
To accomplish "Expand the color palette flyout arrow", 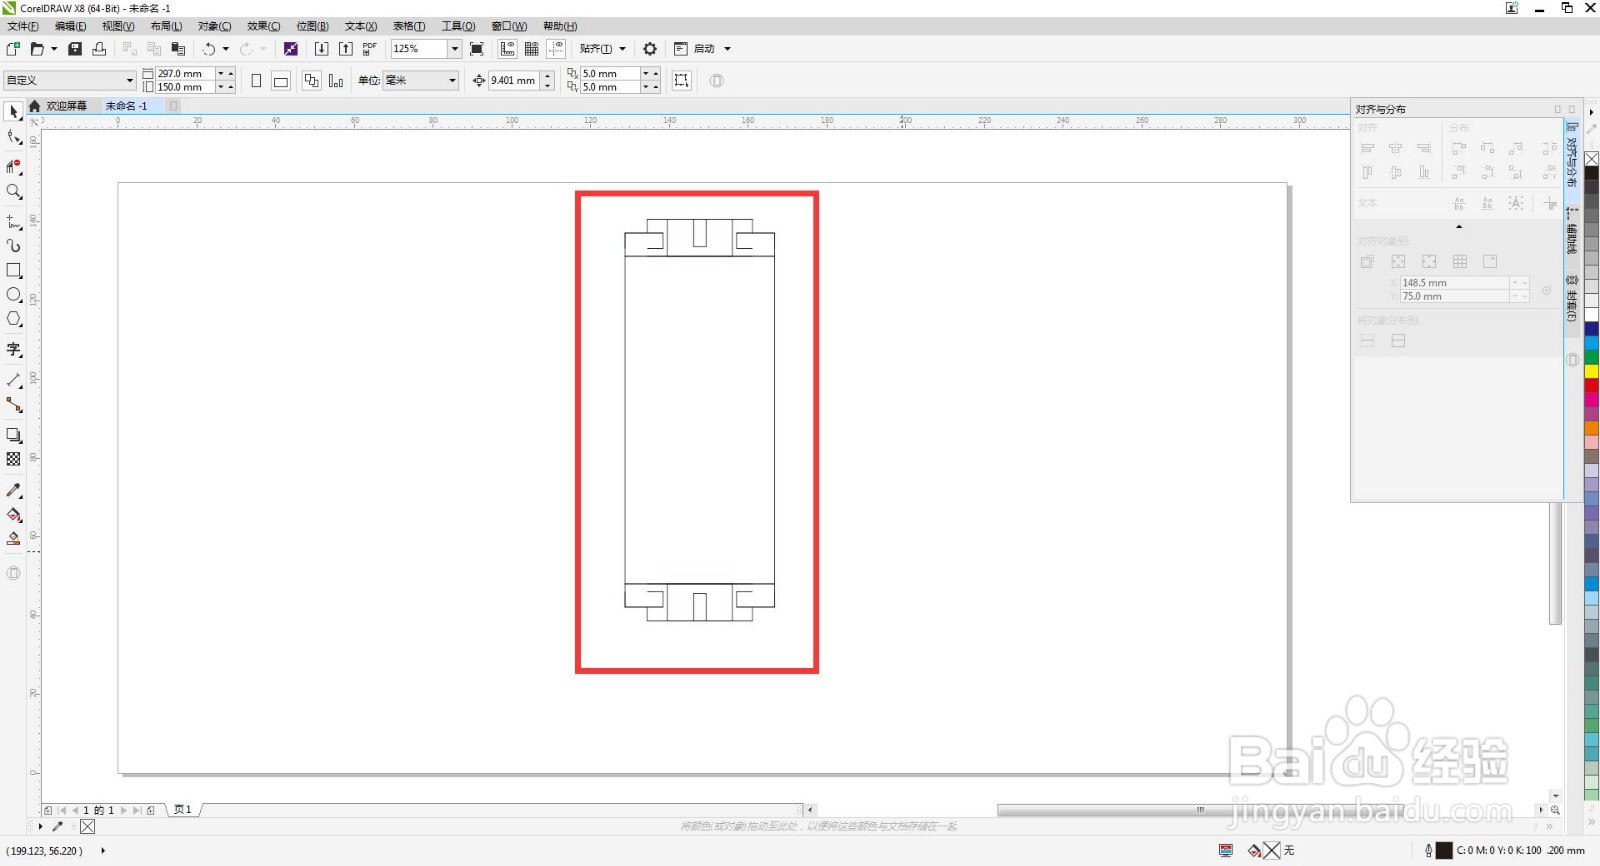I will [x=1591, y=823].
